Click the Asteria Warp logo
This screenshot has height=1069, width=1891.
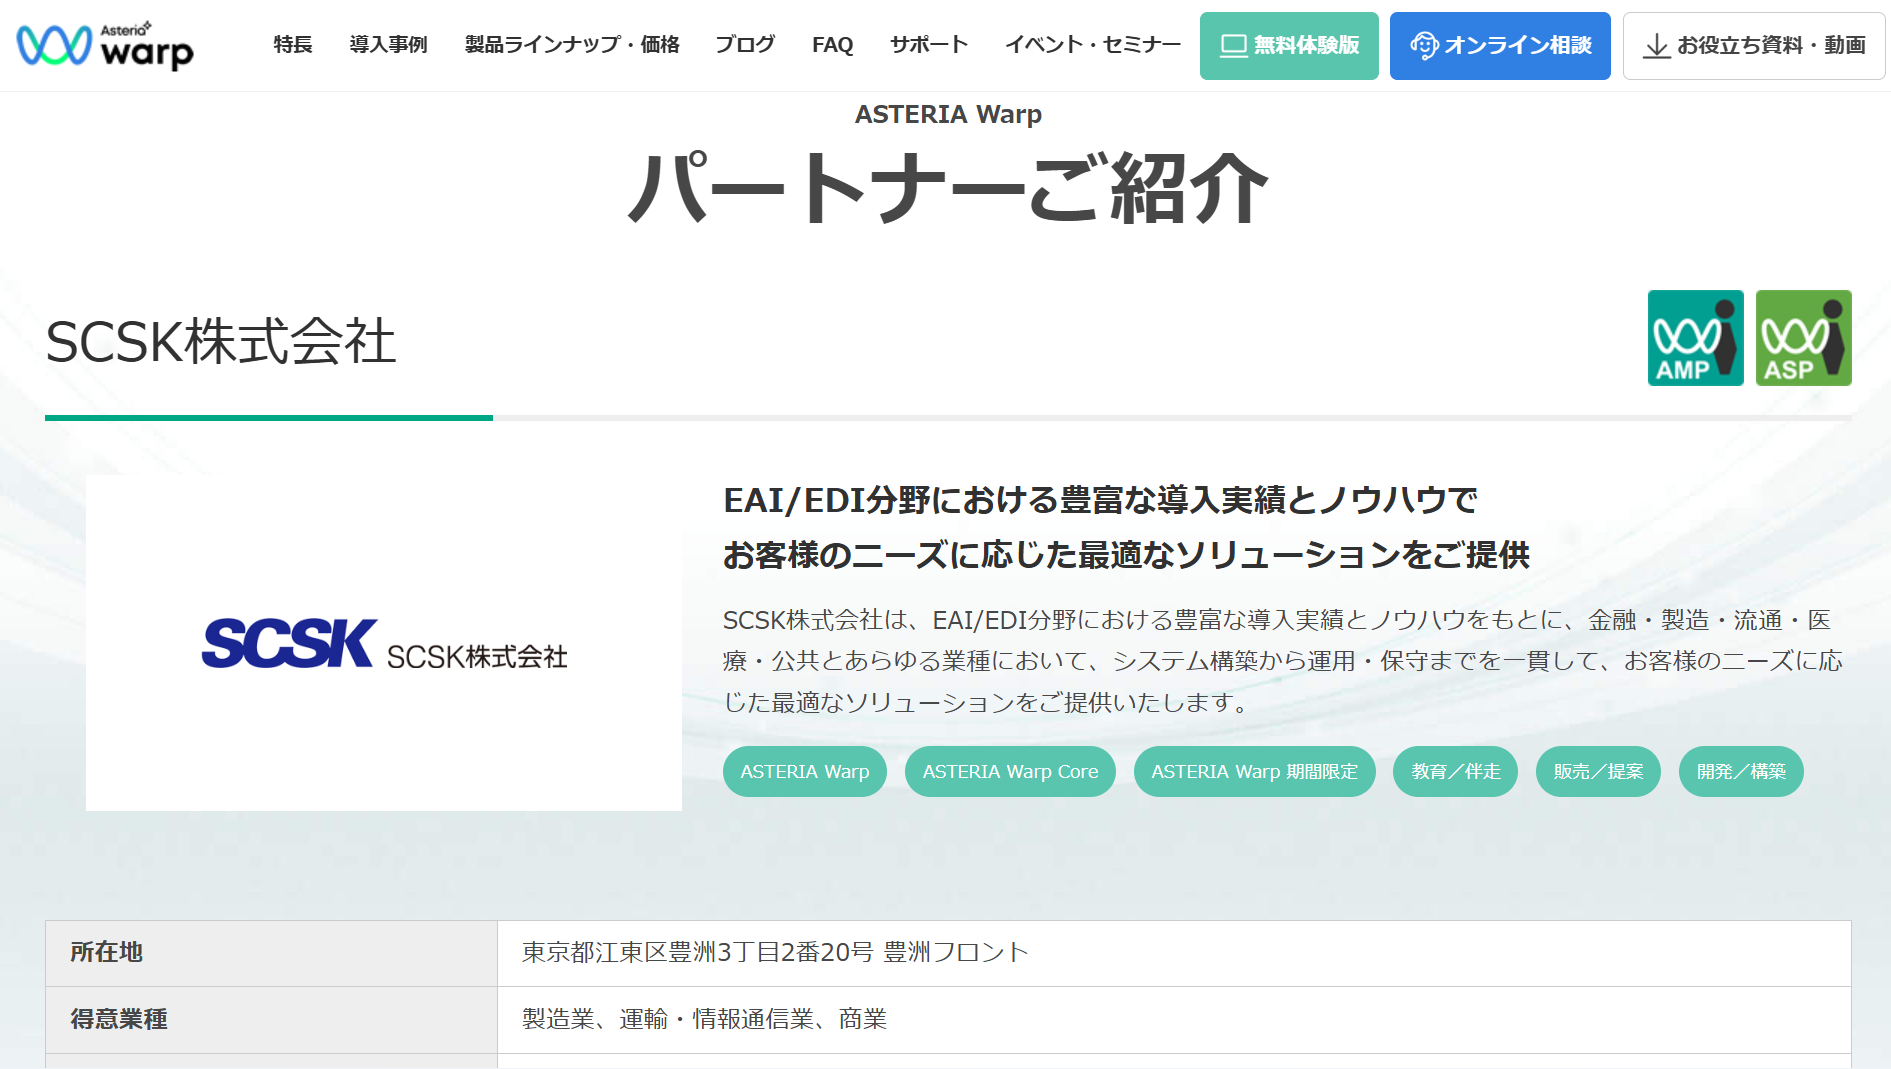[x=105, y=45]
